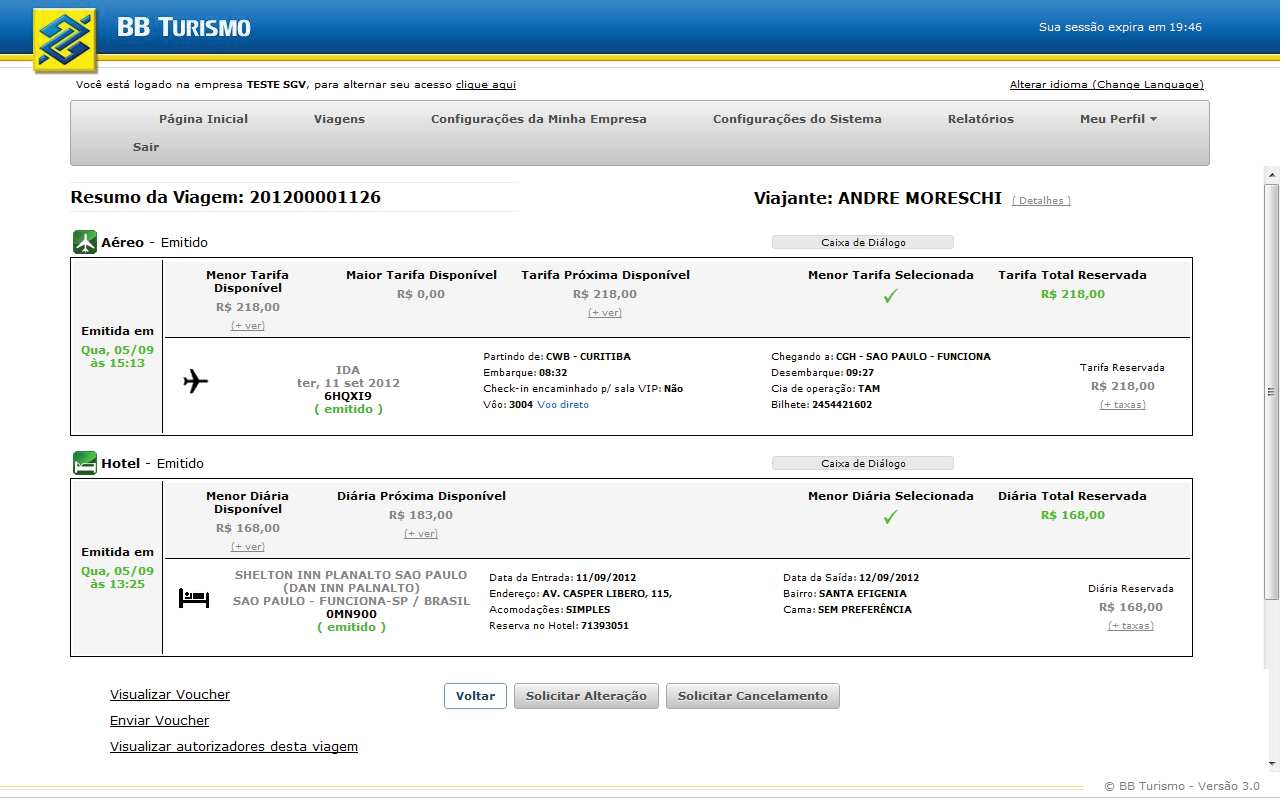This screenshot has height=800, width=1282.
Task: Open Configurações do Sistema menu
Action: click(x=797, y=119)
